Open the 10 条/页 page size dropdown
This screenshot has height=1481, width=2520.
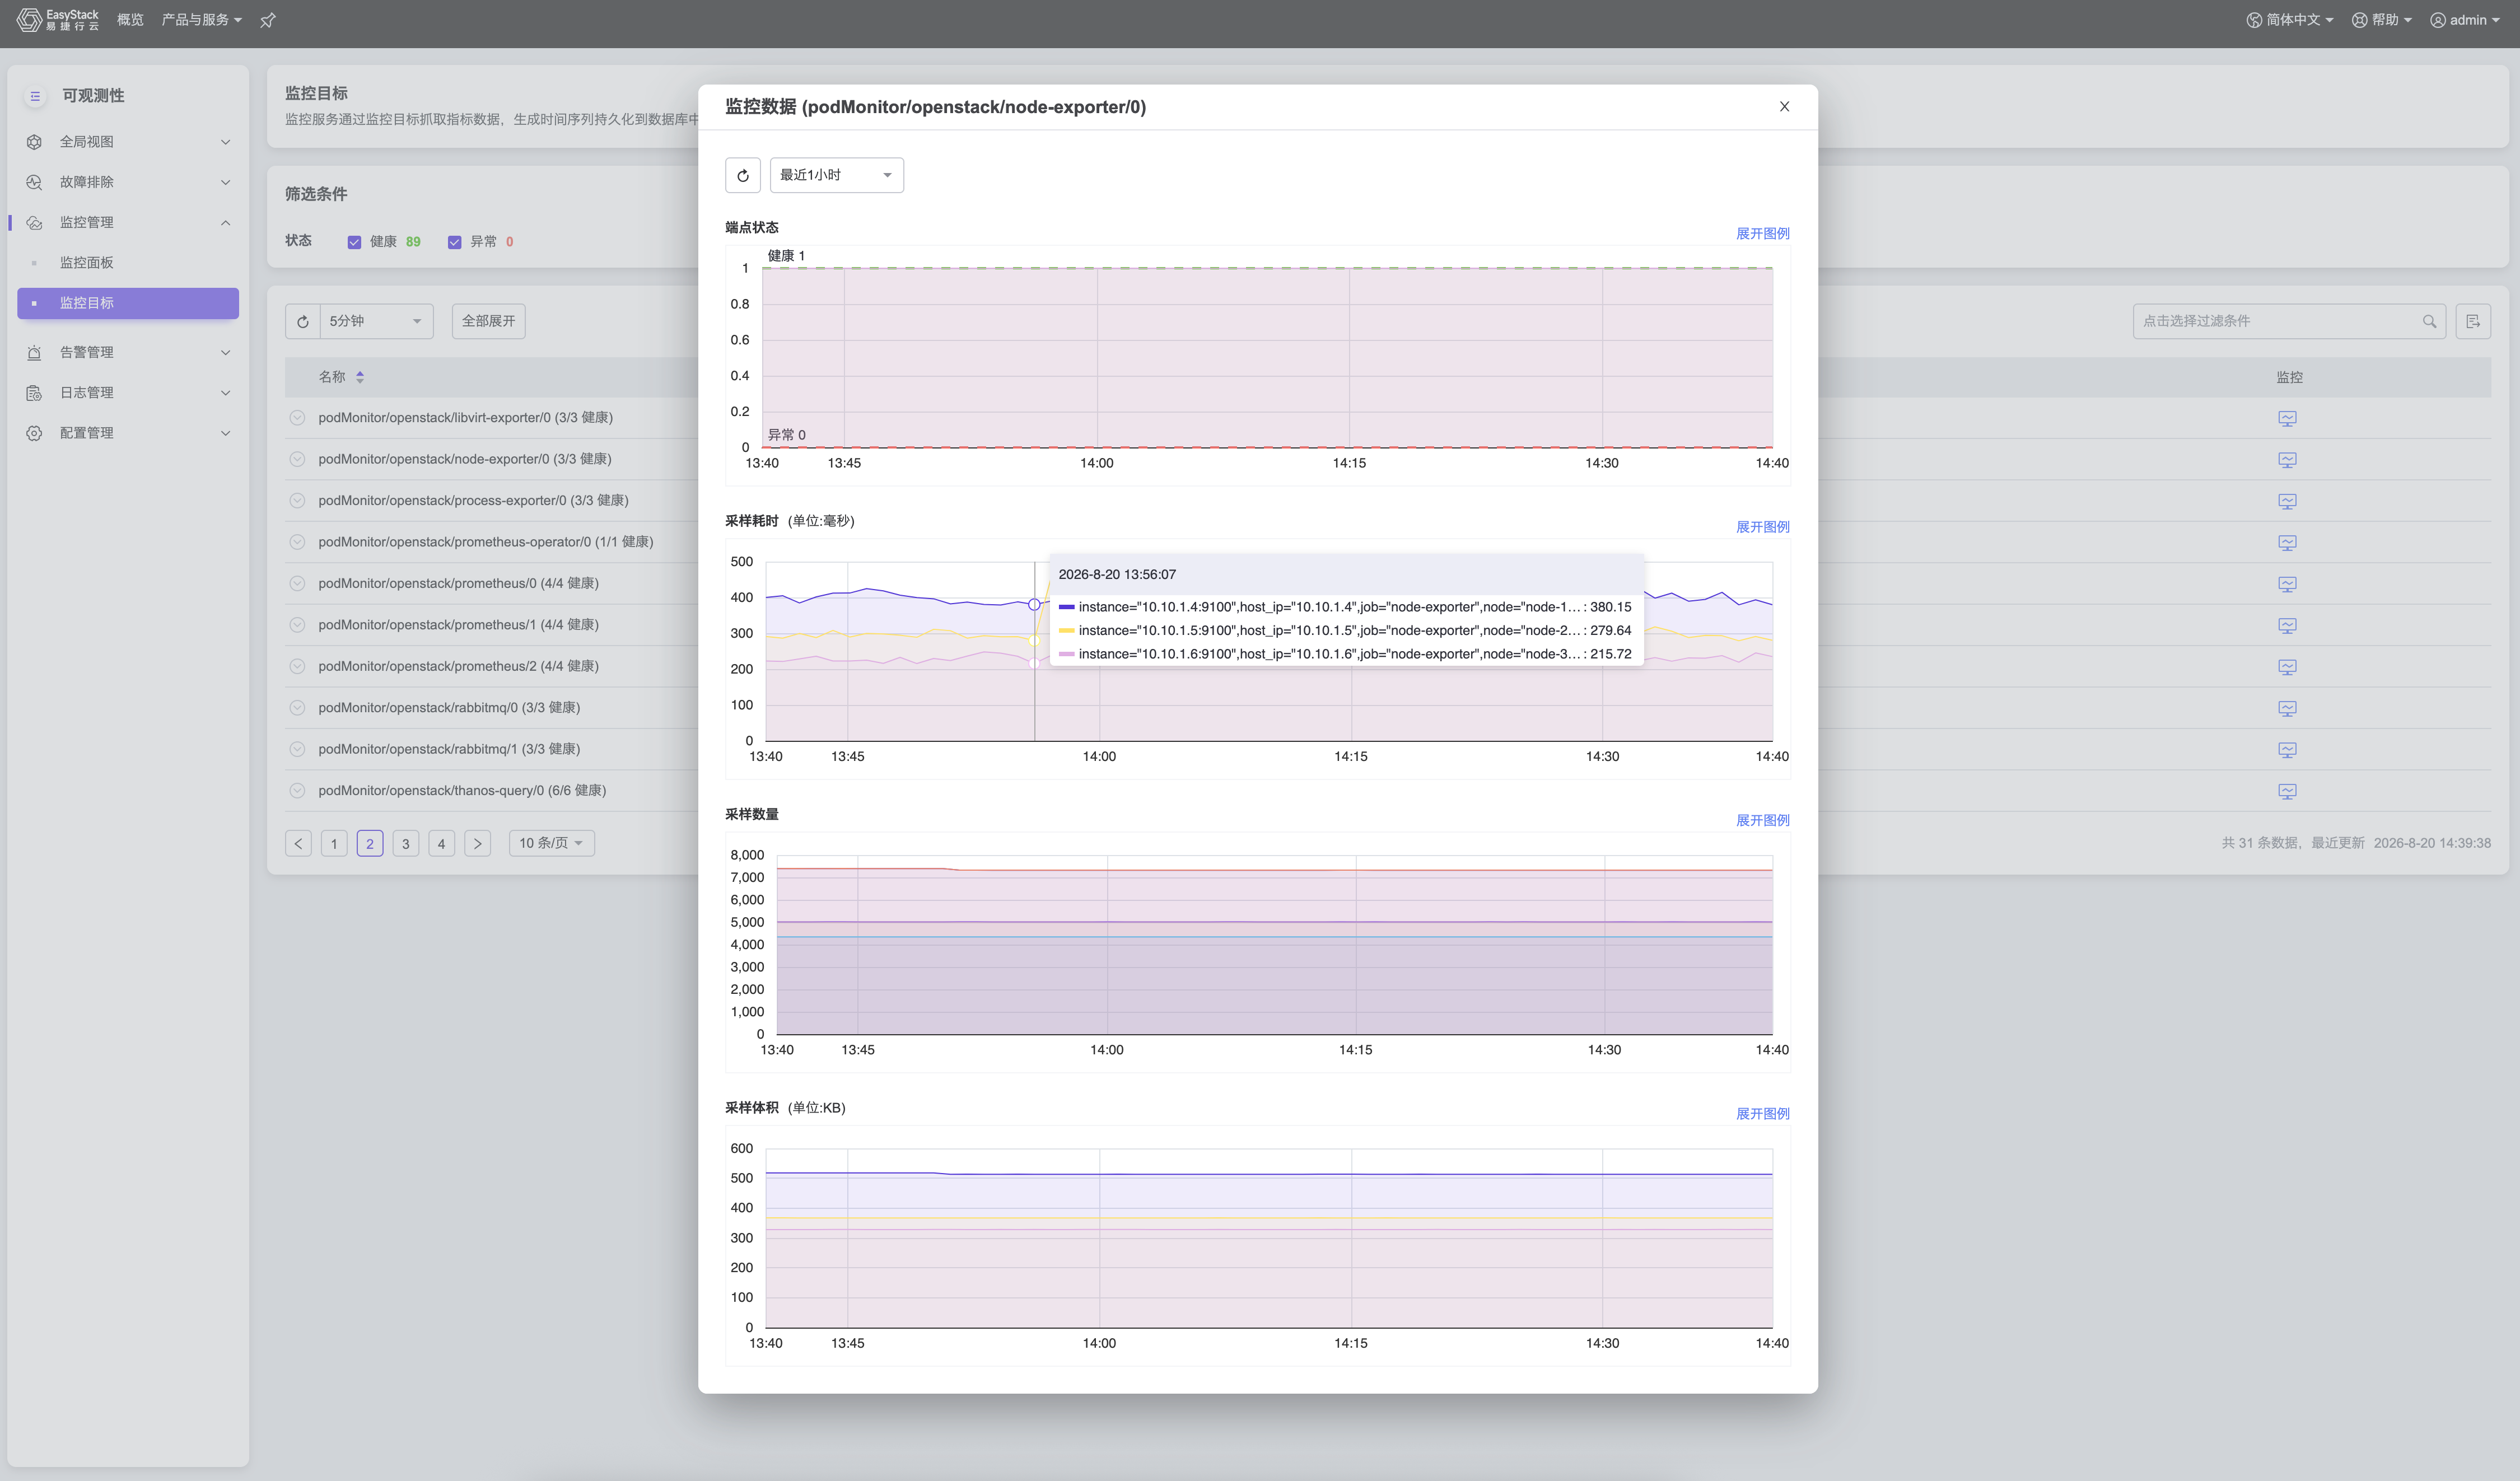551,843
